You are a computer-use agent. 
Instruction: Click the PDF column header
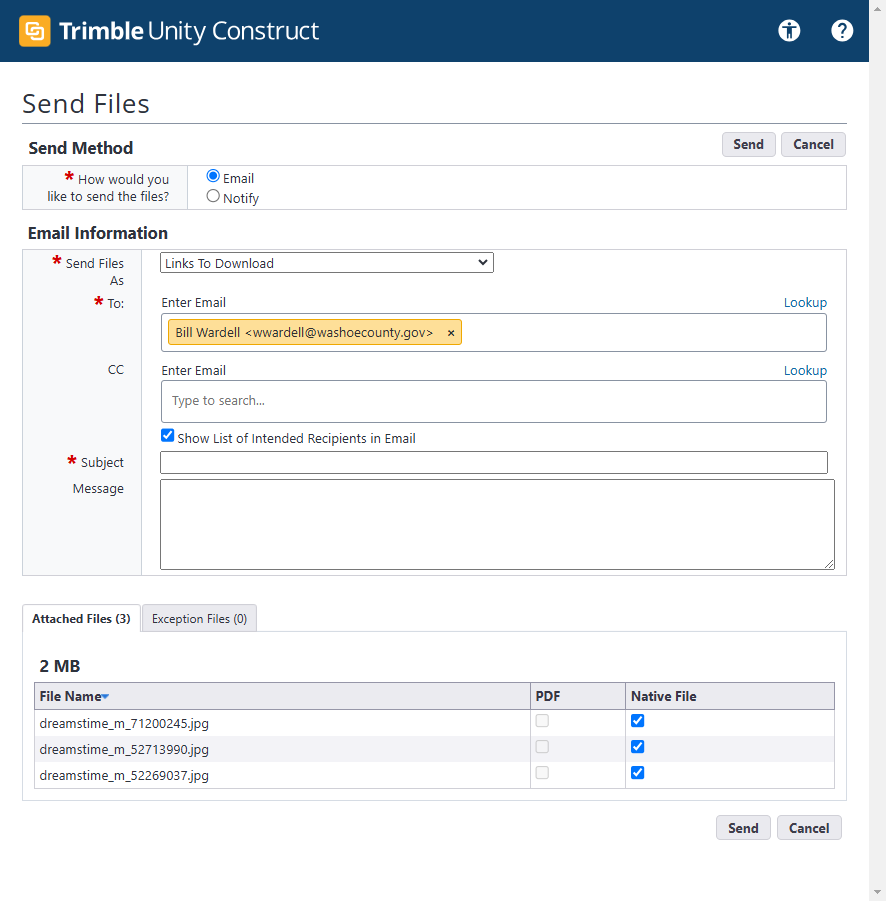[577, 696]
